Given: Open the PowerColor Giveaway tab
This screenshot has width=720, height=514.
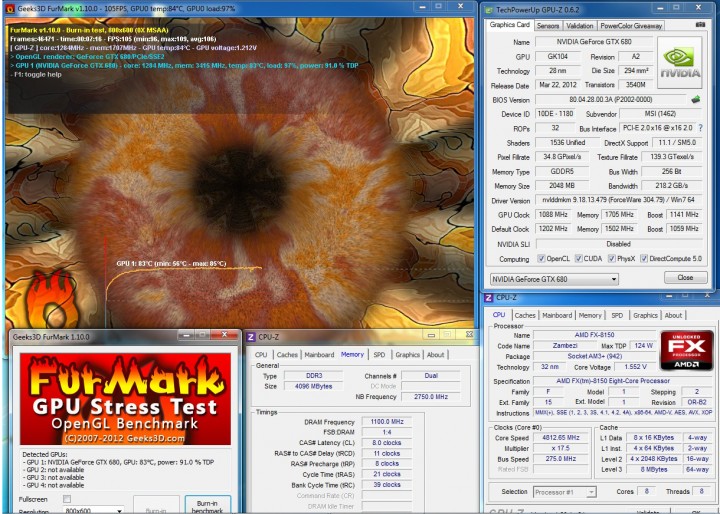Looking at the screenshot, I should (x=631, y=26).
